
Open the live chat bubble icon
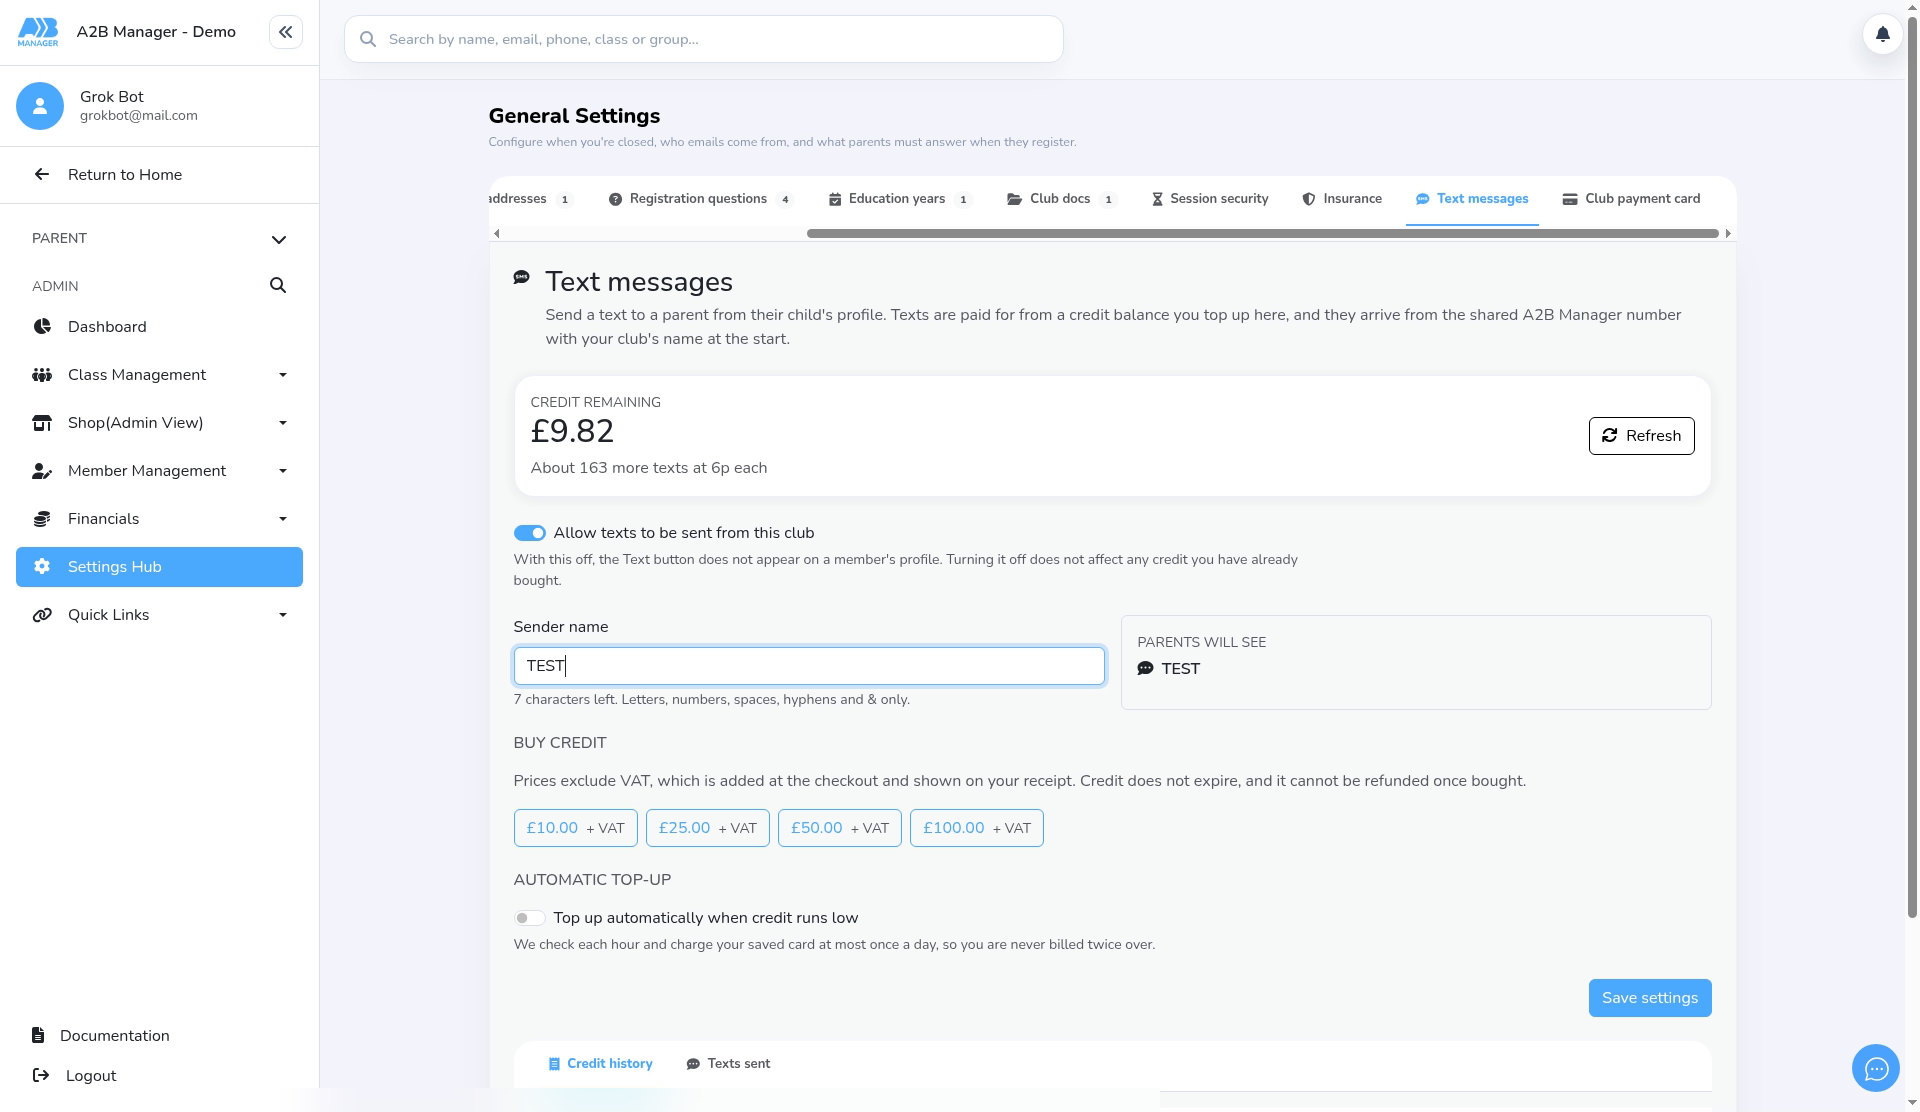pos(1875,1069)
